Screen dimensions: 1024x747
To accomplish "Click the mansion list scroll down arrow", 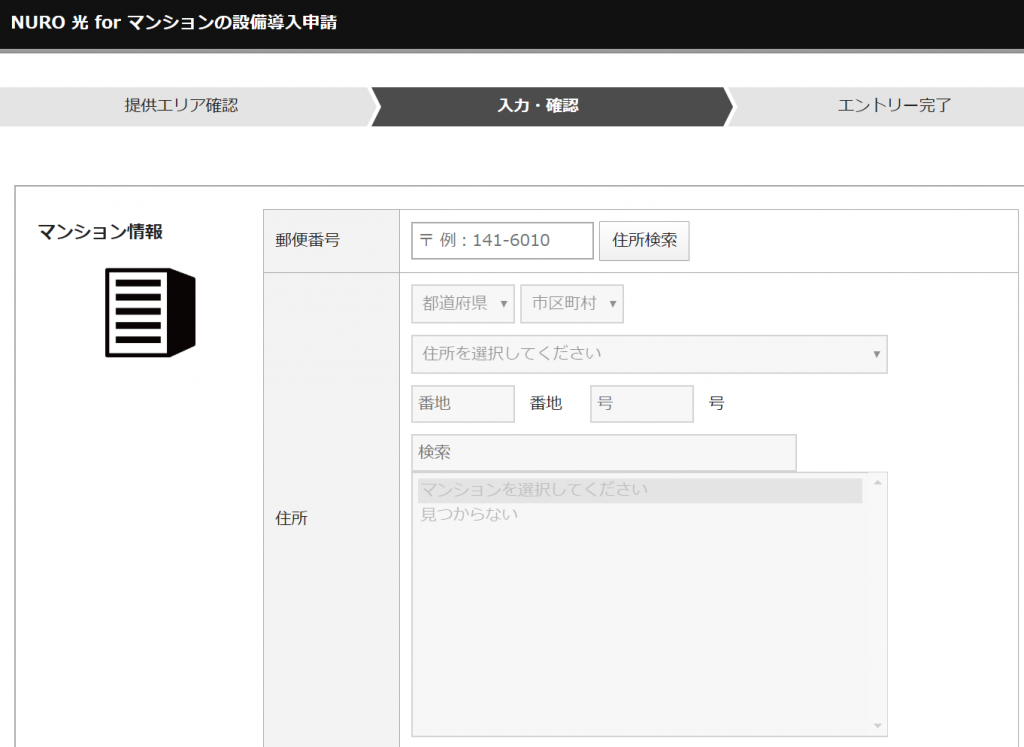I will pyautogui.click(x=878, y=725).
